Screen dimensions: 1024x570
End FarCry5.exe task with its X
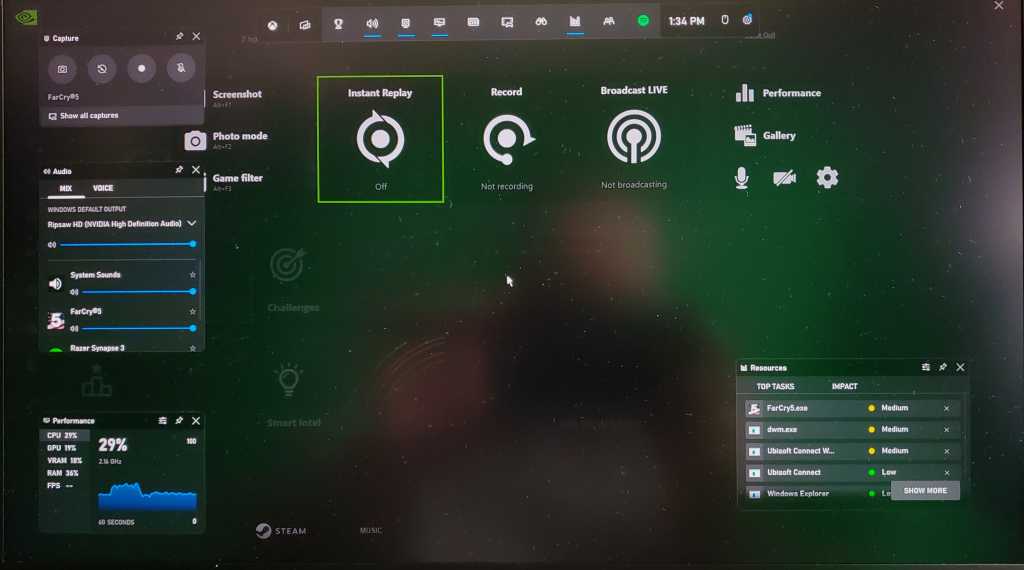946,409
